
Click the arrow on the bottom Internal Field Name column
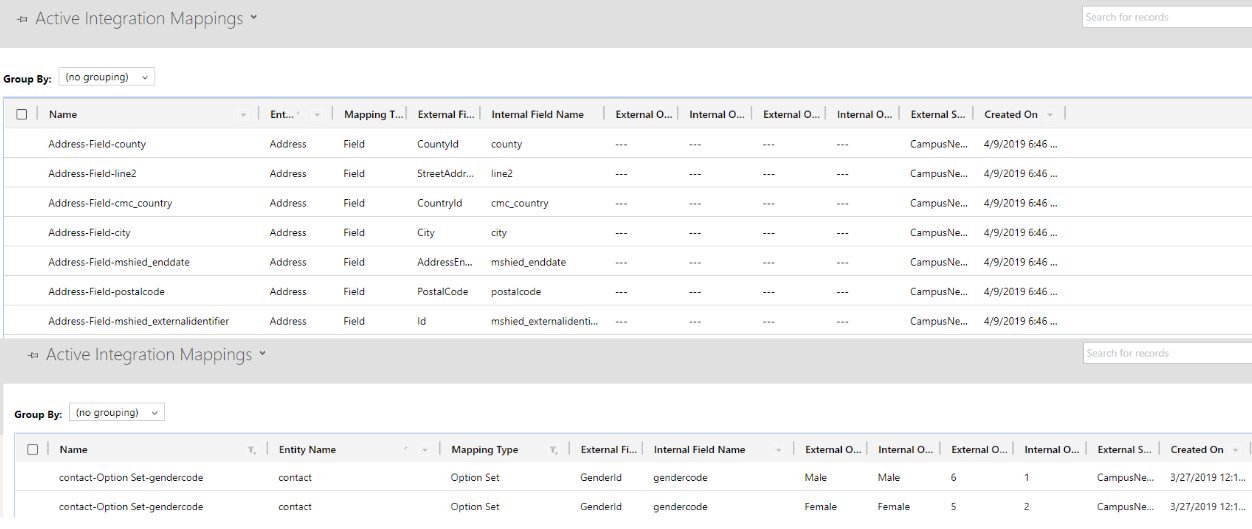pos(778,450)
